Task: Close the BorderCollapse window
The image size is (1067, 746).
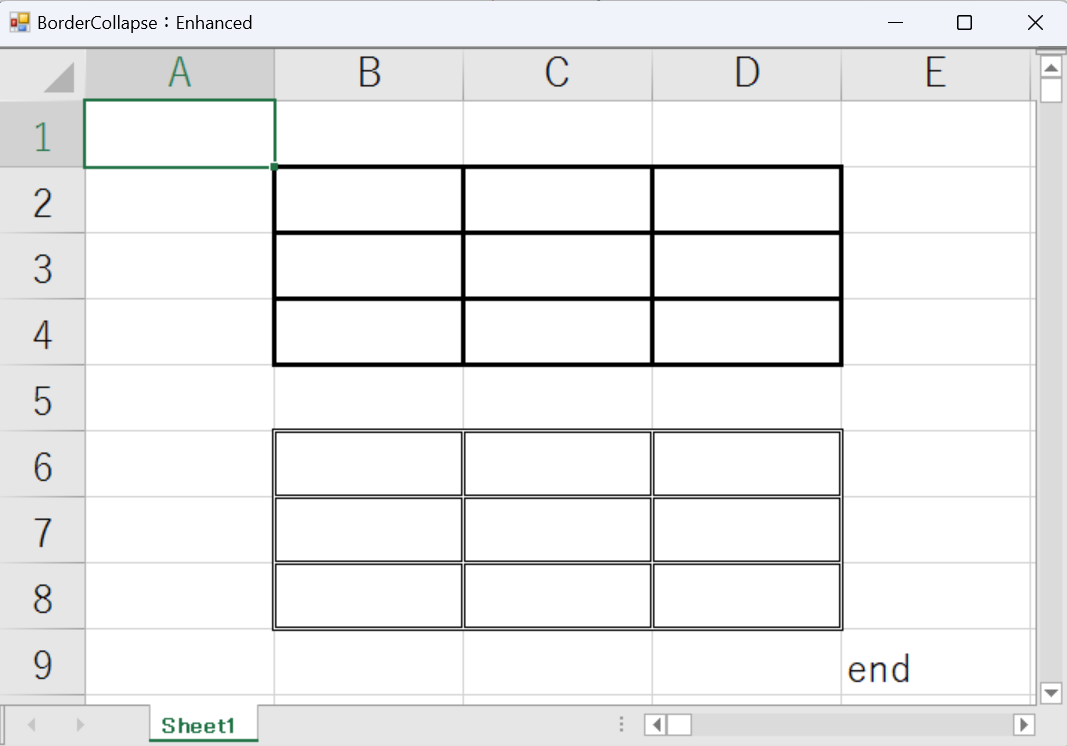Action: [x=1035, y=22]
